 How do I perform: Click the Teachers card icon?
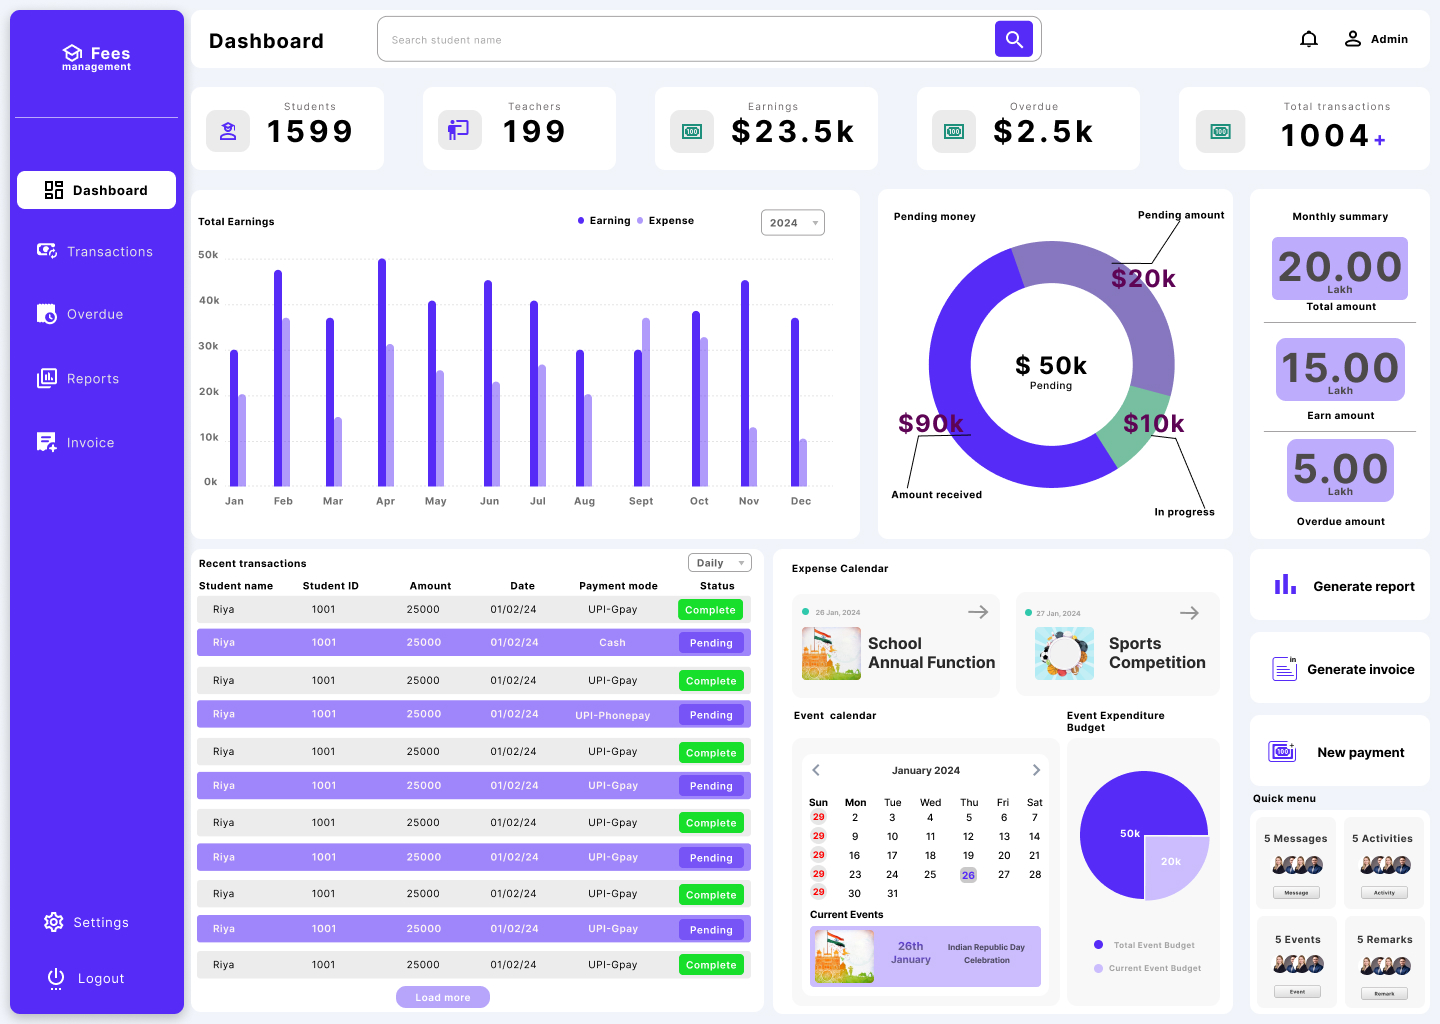460,130
